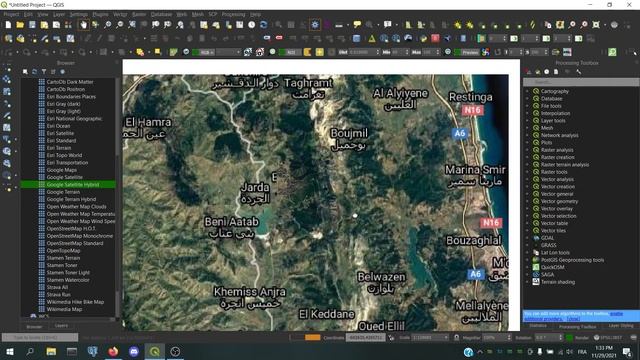Open the Temporal Controller clock icon
The image size is (640, 360).
252,25
